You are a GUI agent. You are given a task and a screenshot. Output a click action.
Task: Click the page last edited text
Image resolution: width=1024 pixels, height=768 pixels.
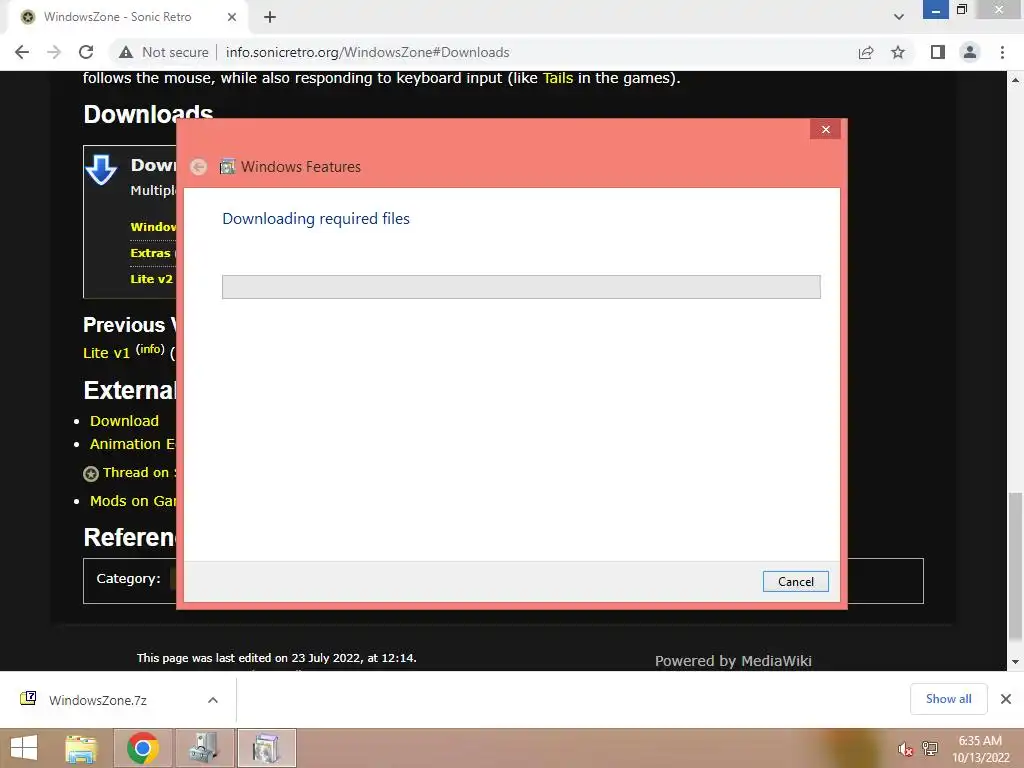[x=276, y=658]
